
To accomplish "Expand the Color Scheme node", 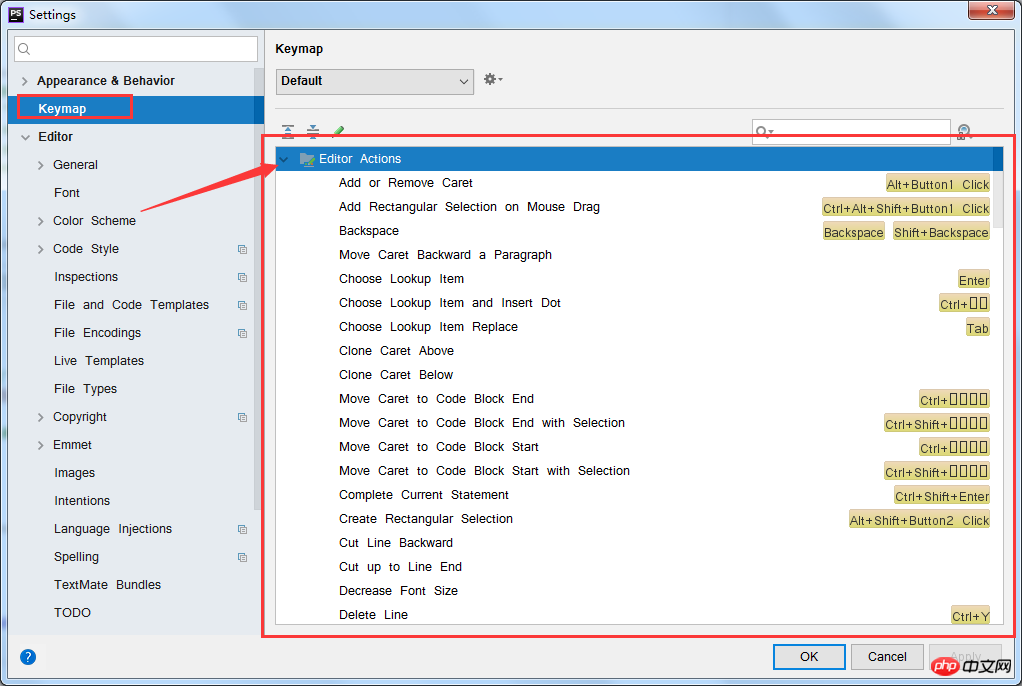I will [x=40, y=221].
